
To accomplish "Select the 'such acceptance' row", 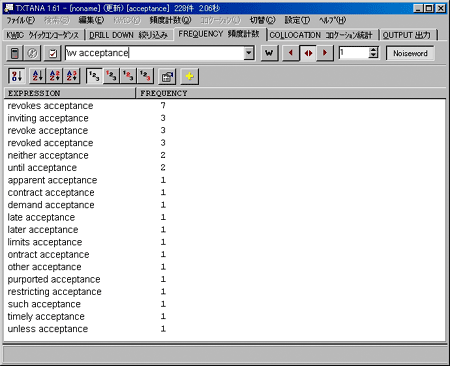I will 224,304.
